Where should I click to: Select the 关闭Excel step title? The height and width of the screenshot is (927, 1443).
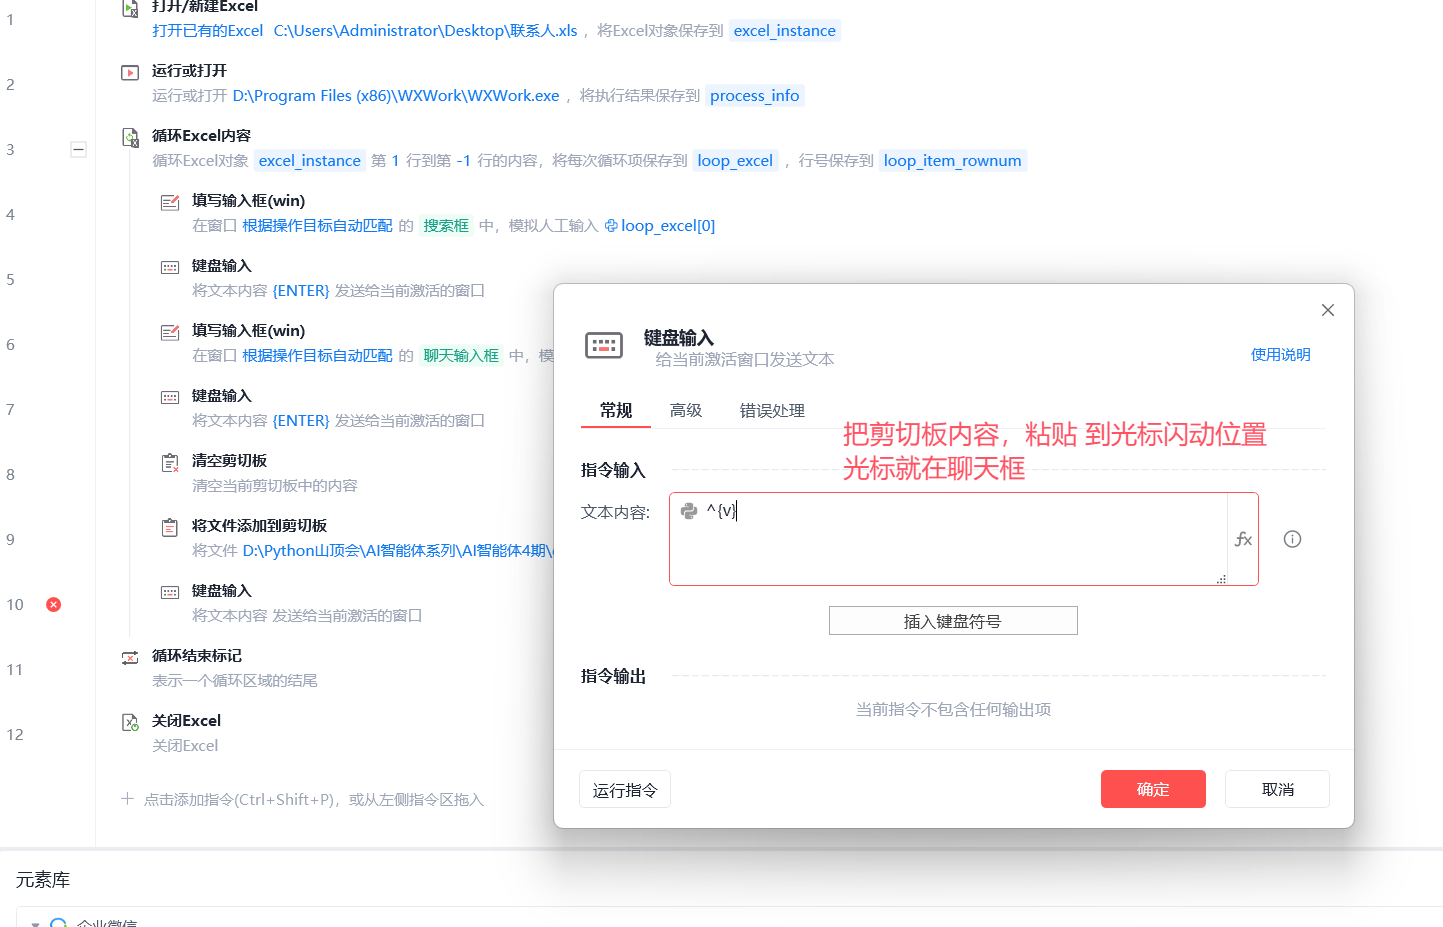[186, 720]
